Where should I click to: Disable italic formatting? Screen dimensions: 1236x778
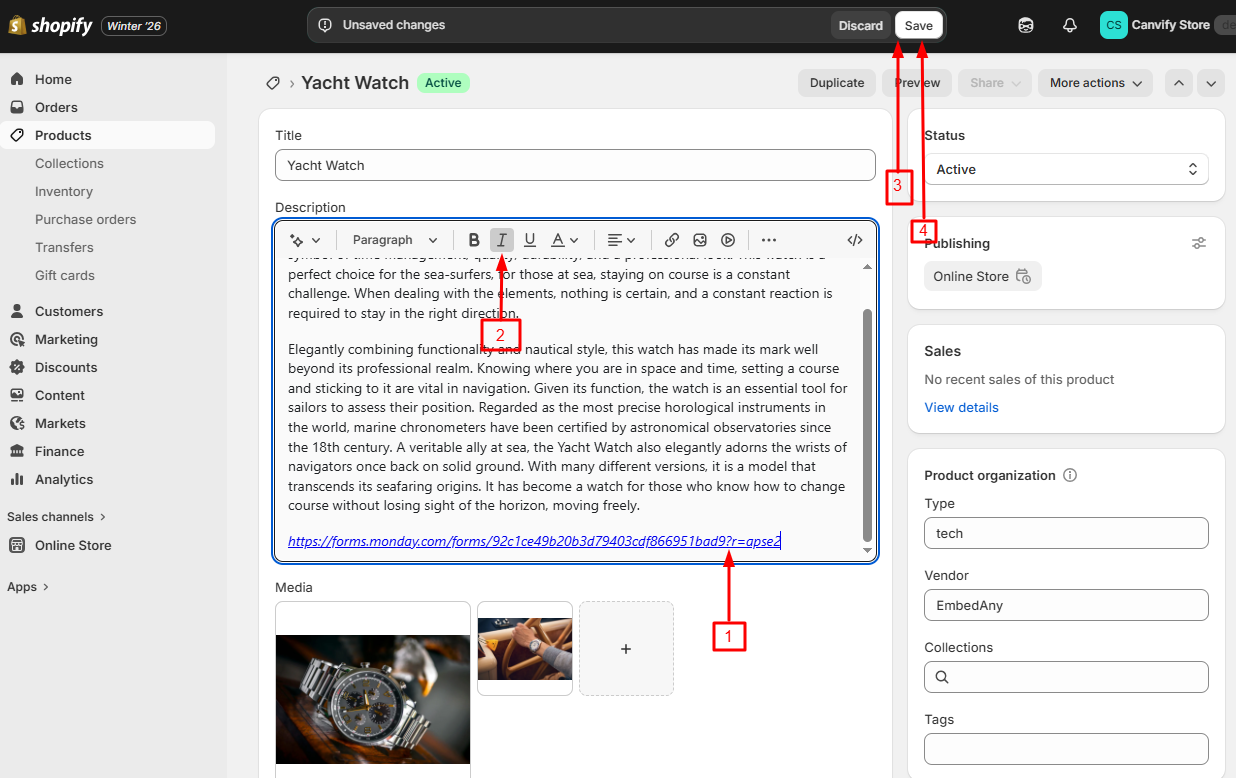[501, 239]
